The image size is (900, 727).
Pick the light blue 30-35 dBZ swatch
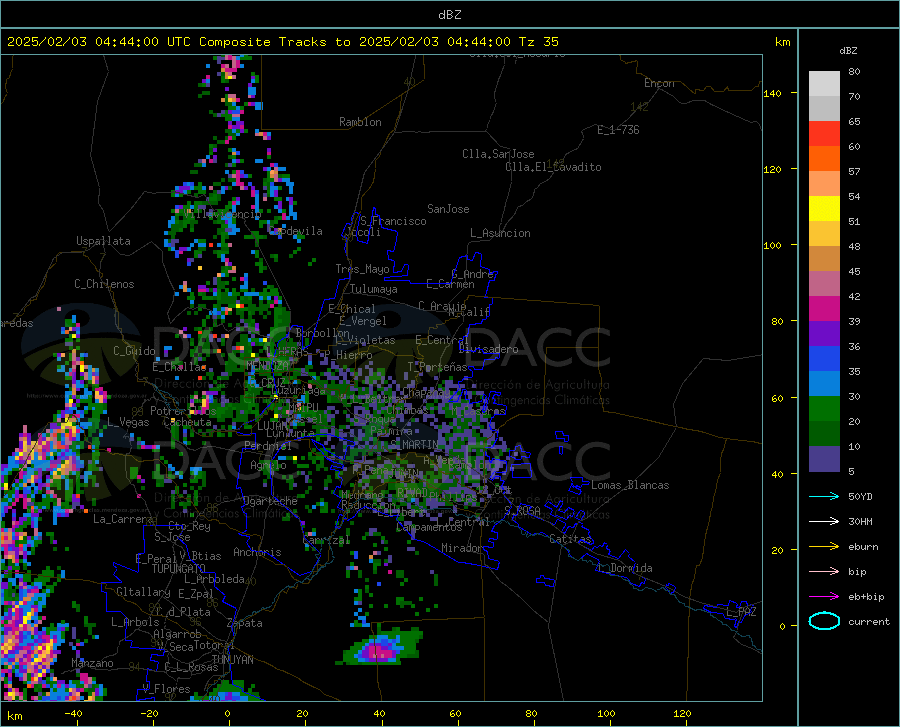coord(824,384)
